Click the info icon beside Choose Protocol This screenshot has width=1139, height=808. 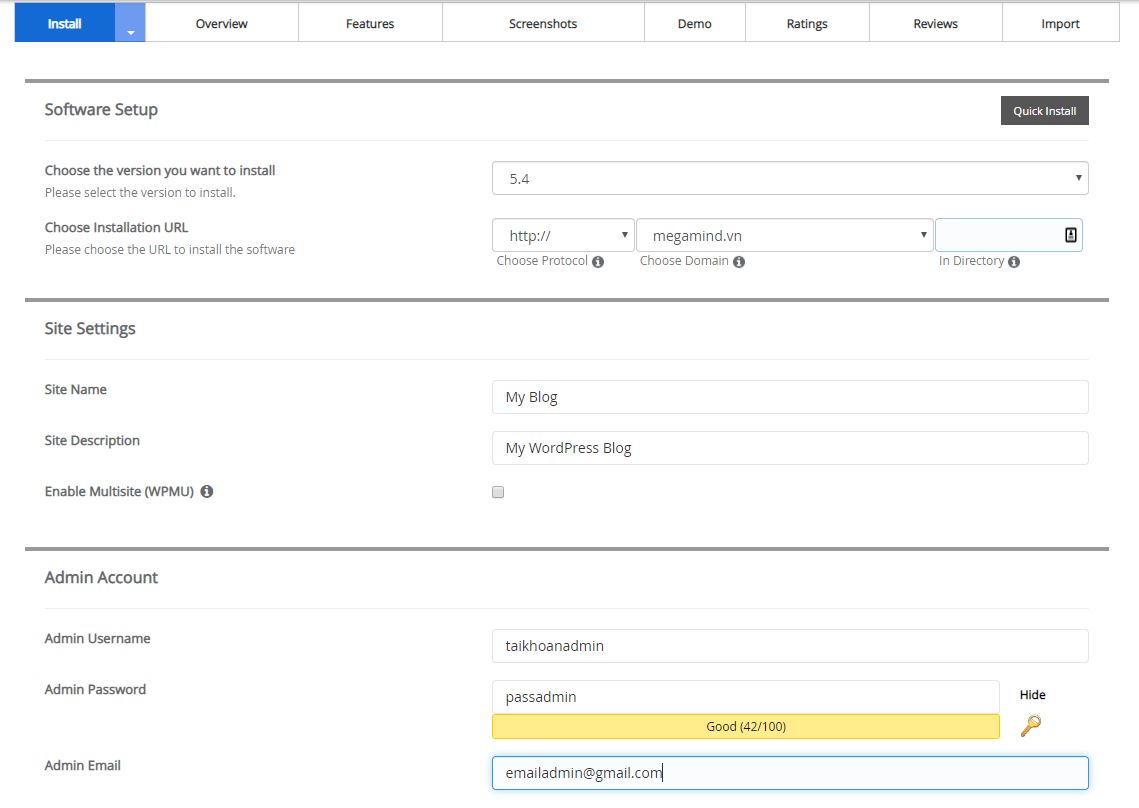(x=598, y=262)
